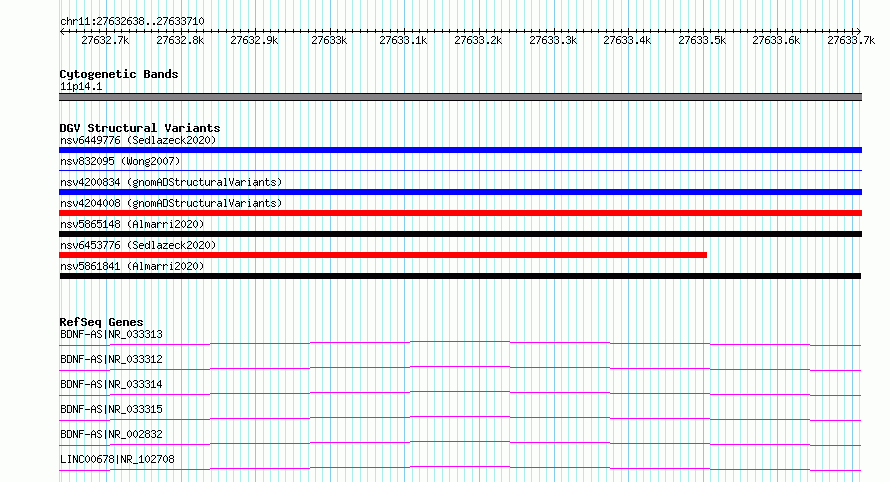
Task: Click the RefSeq Genes track title
Action: [101, 322]
